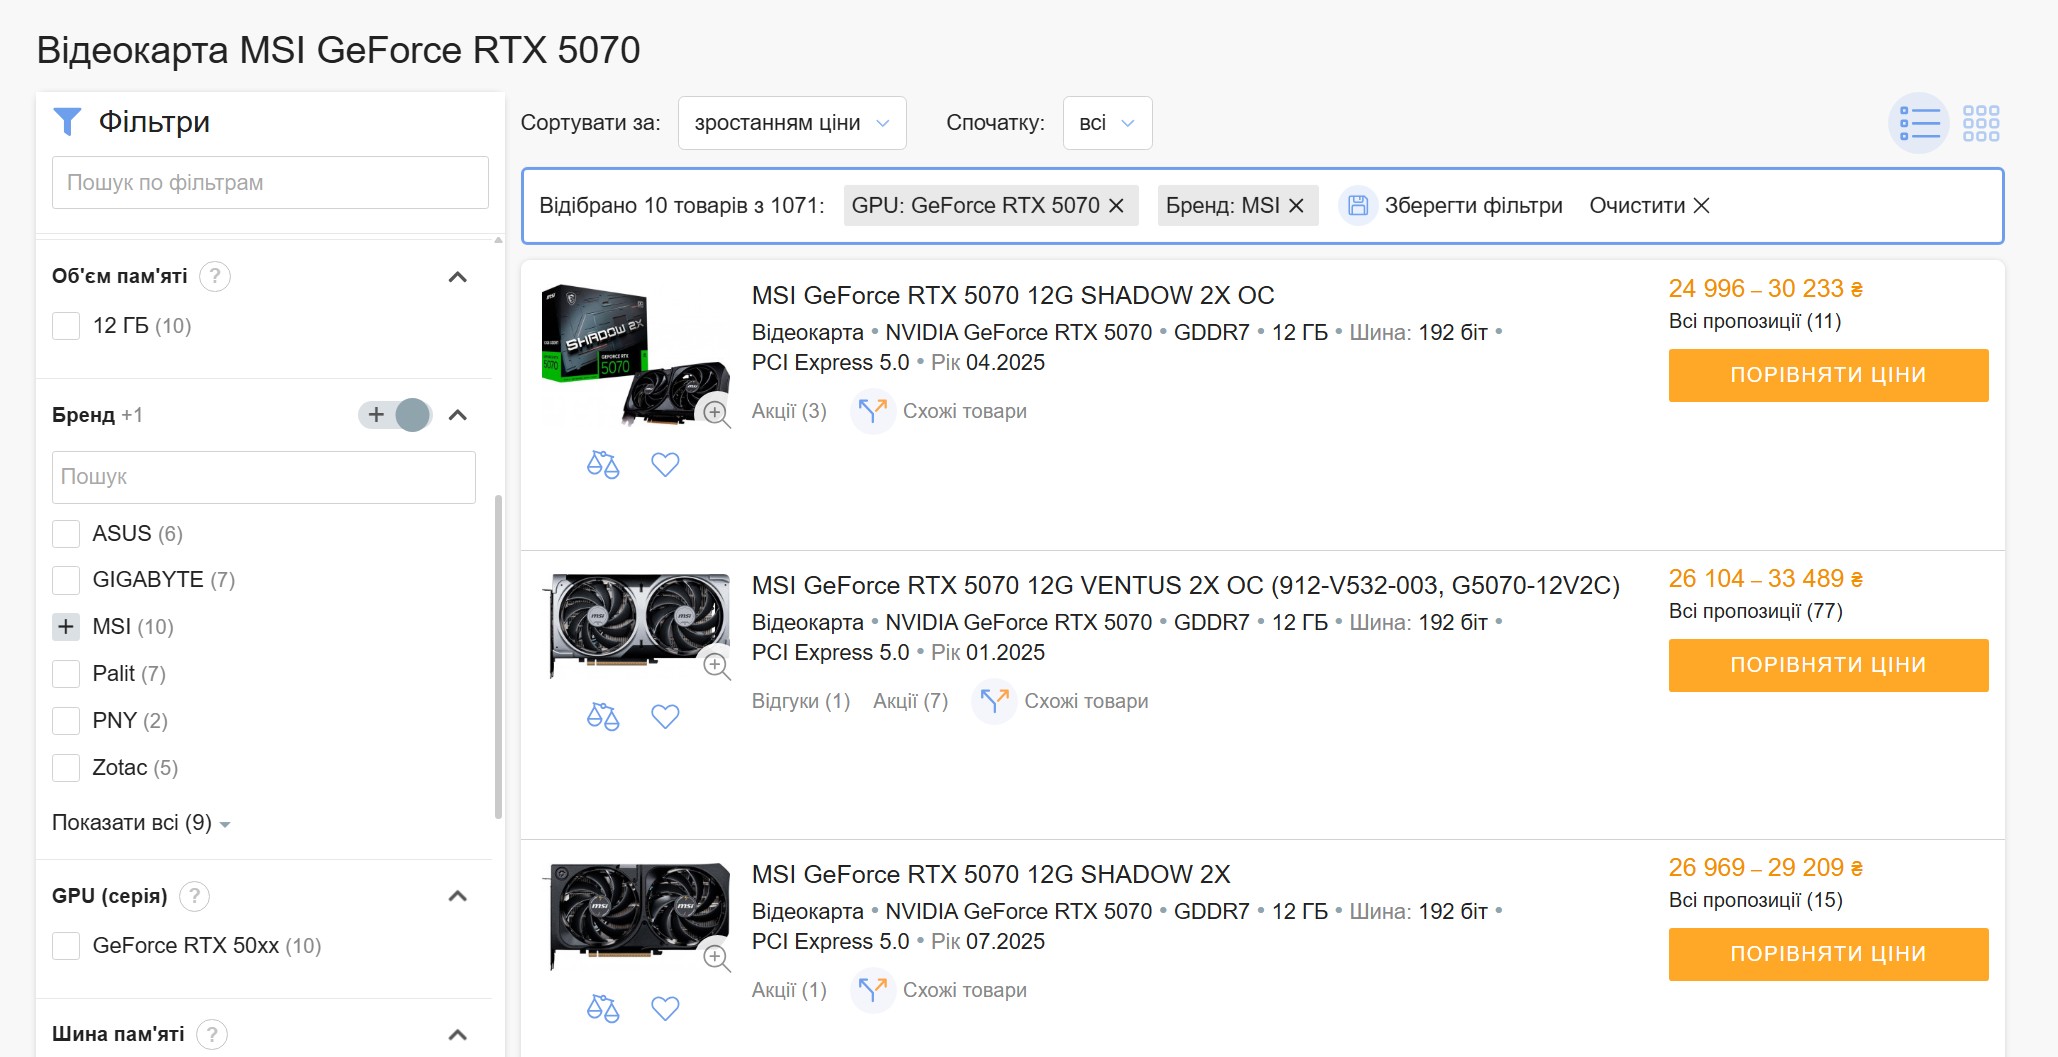The height and width of the screenshot is (1057, 2058).
Task: Uncheck the MSI brand checkbox
Action: click(66, 627)
